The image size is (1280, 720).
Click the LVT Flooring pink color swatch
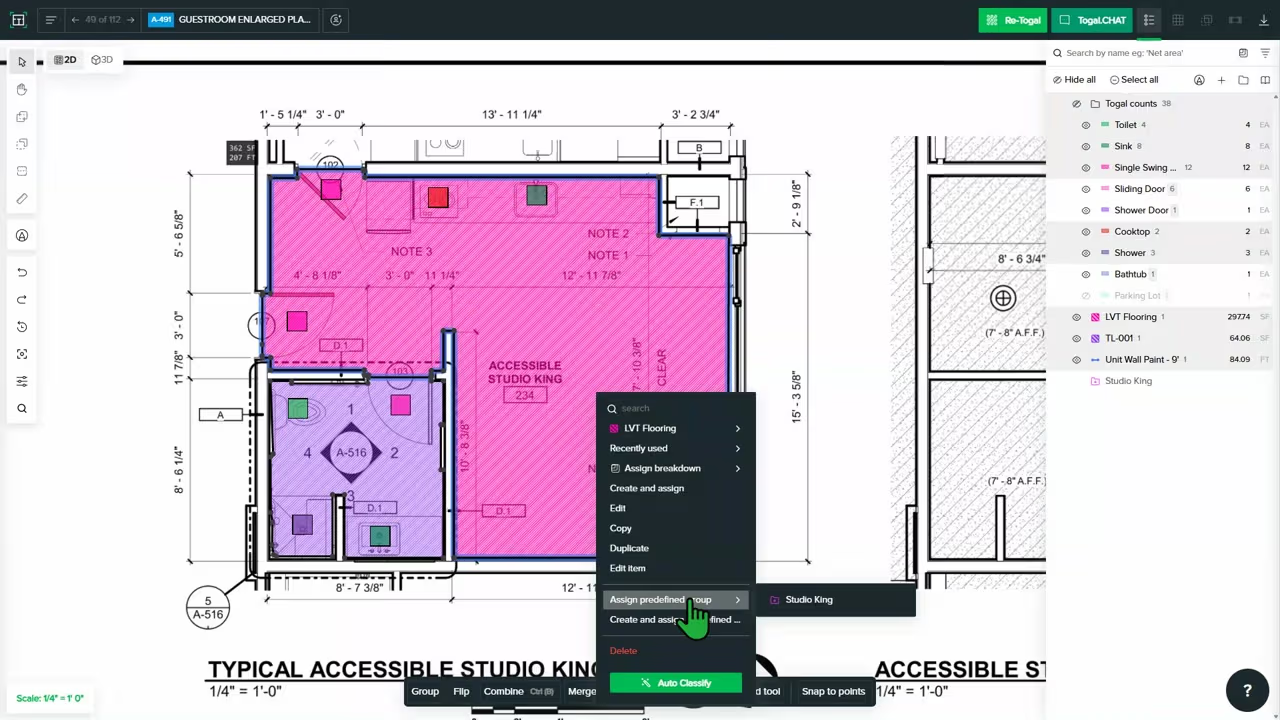tap(1095, 317)
